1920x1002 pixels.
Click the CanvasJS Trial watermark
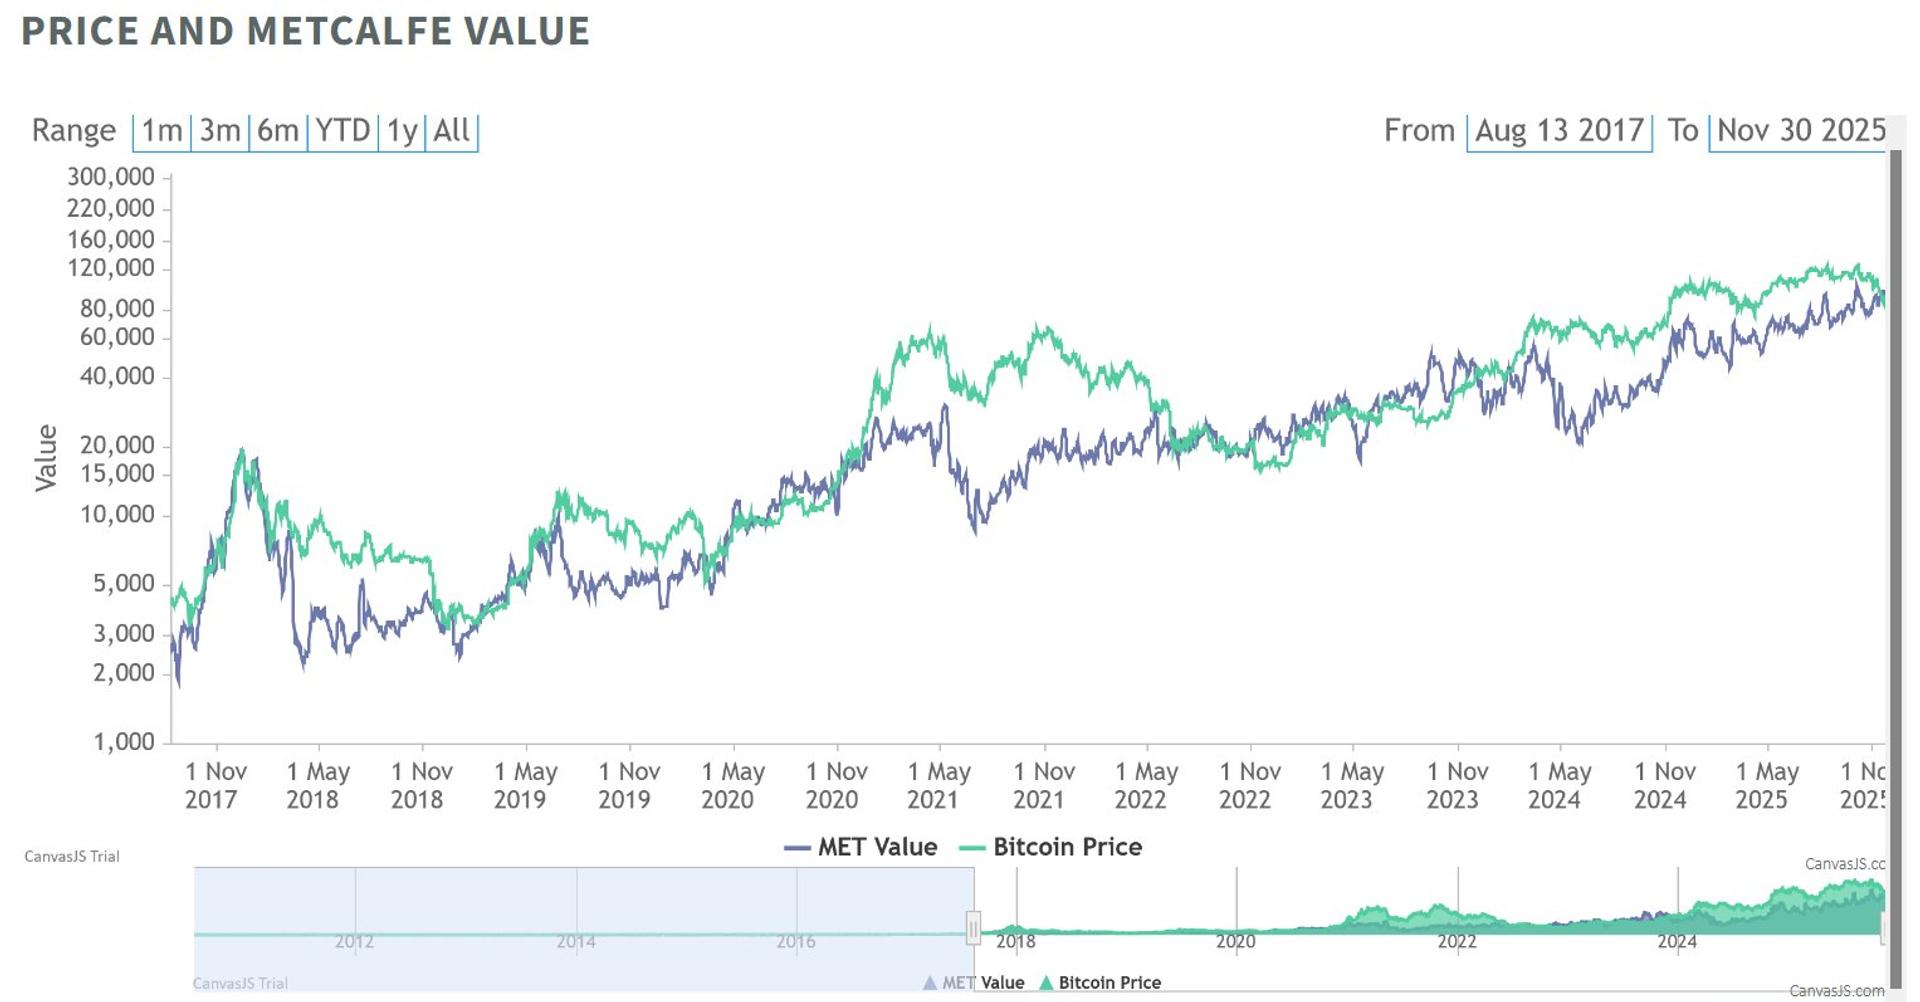click(x=72, y=856)
